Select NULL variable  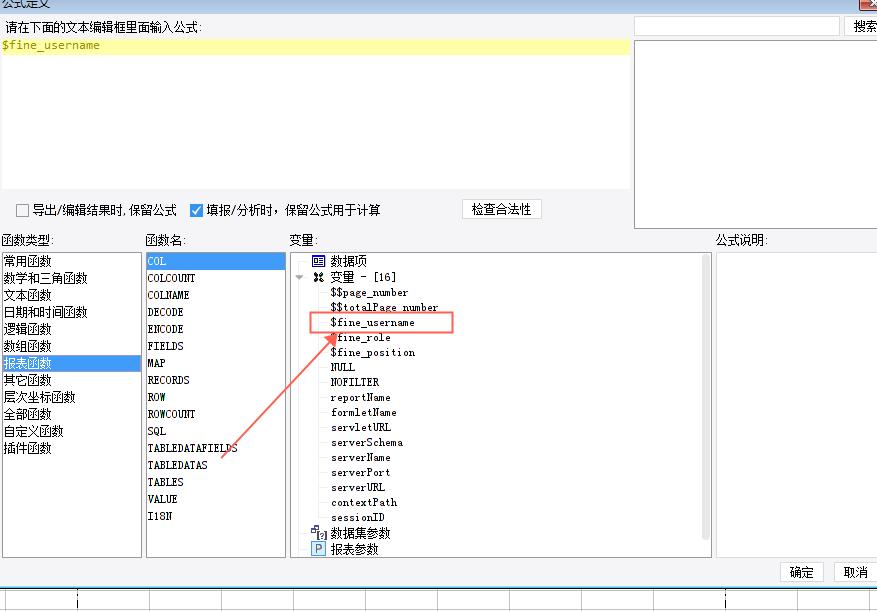click(x=343, y=368)
